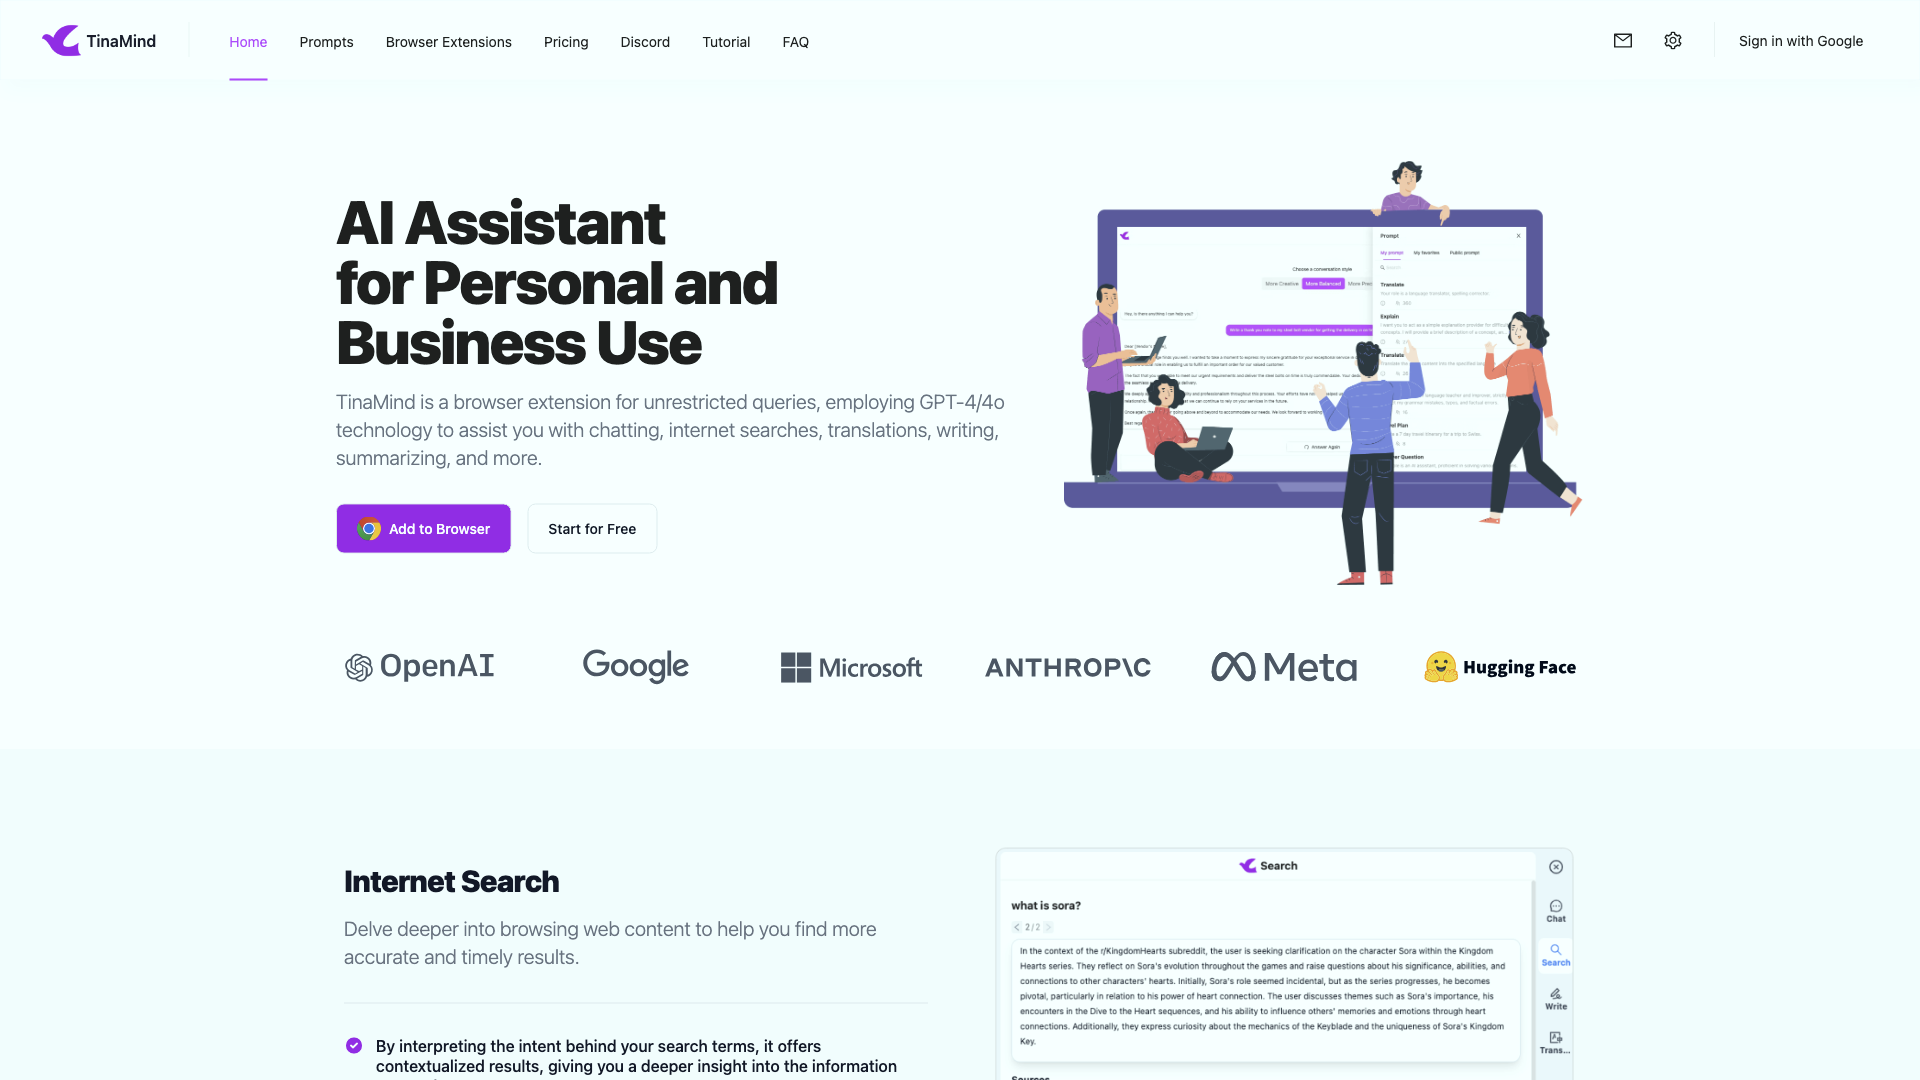The height and width of the screenshot is (1080, 1920).
Task: Click the Pricing tab
Action: tap(566, 42)
